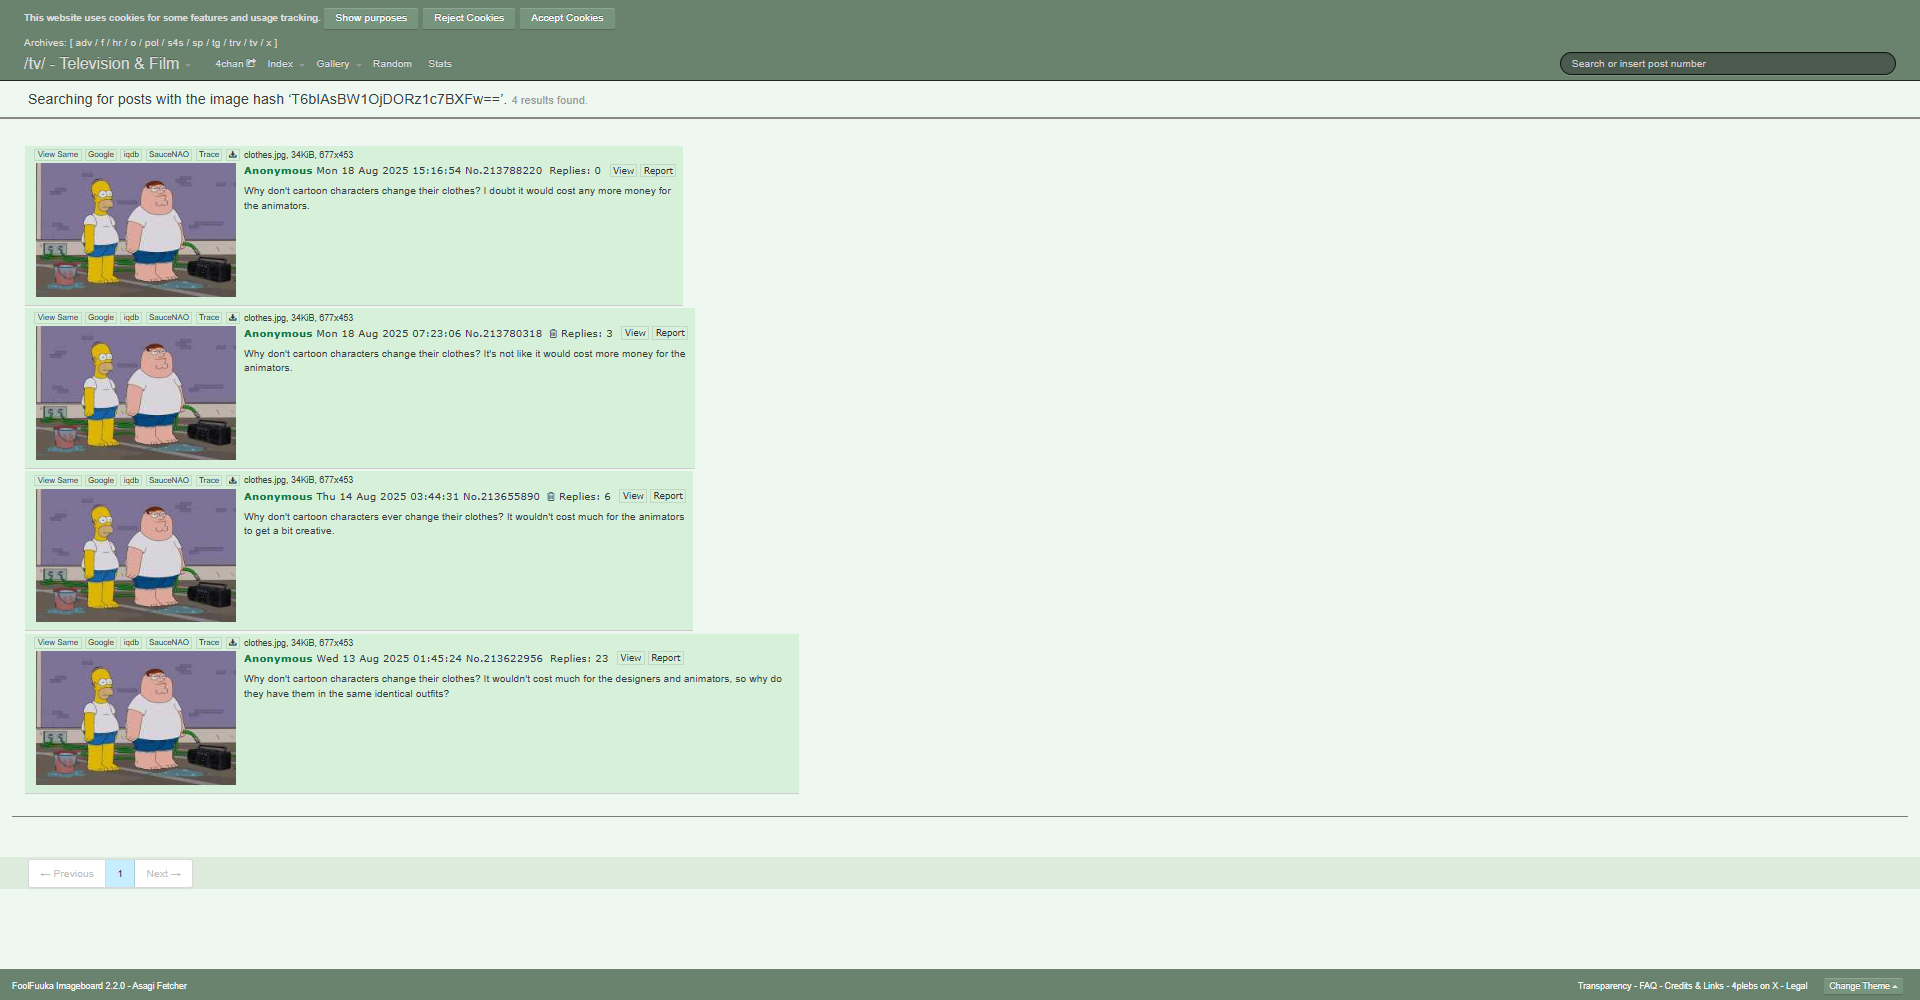This screenshot has width=1920, height=1000.
Task: Click View Same on post No.213788220
Action: coord(58,155)
